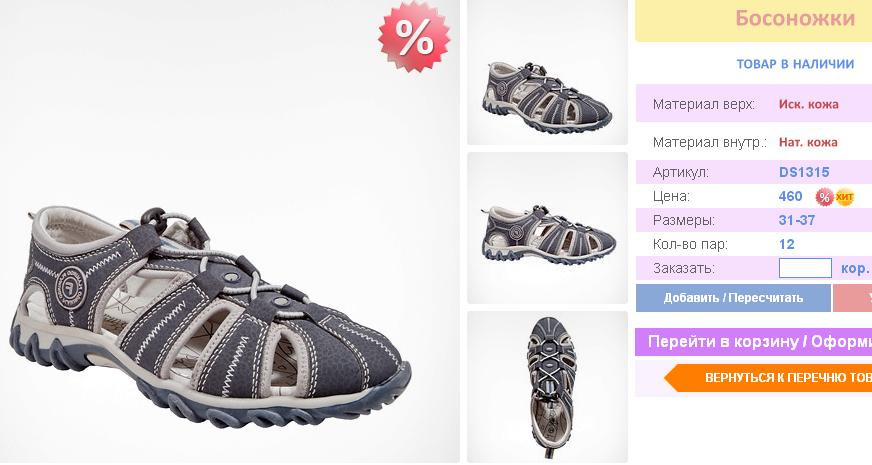Open the second sandal thumbnail with sole view

click(547, 228)
